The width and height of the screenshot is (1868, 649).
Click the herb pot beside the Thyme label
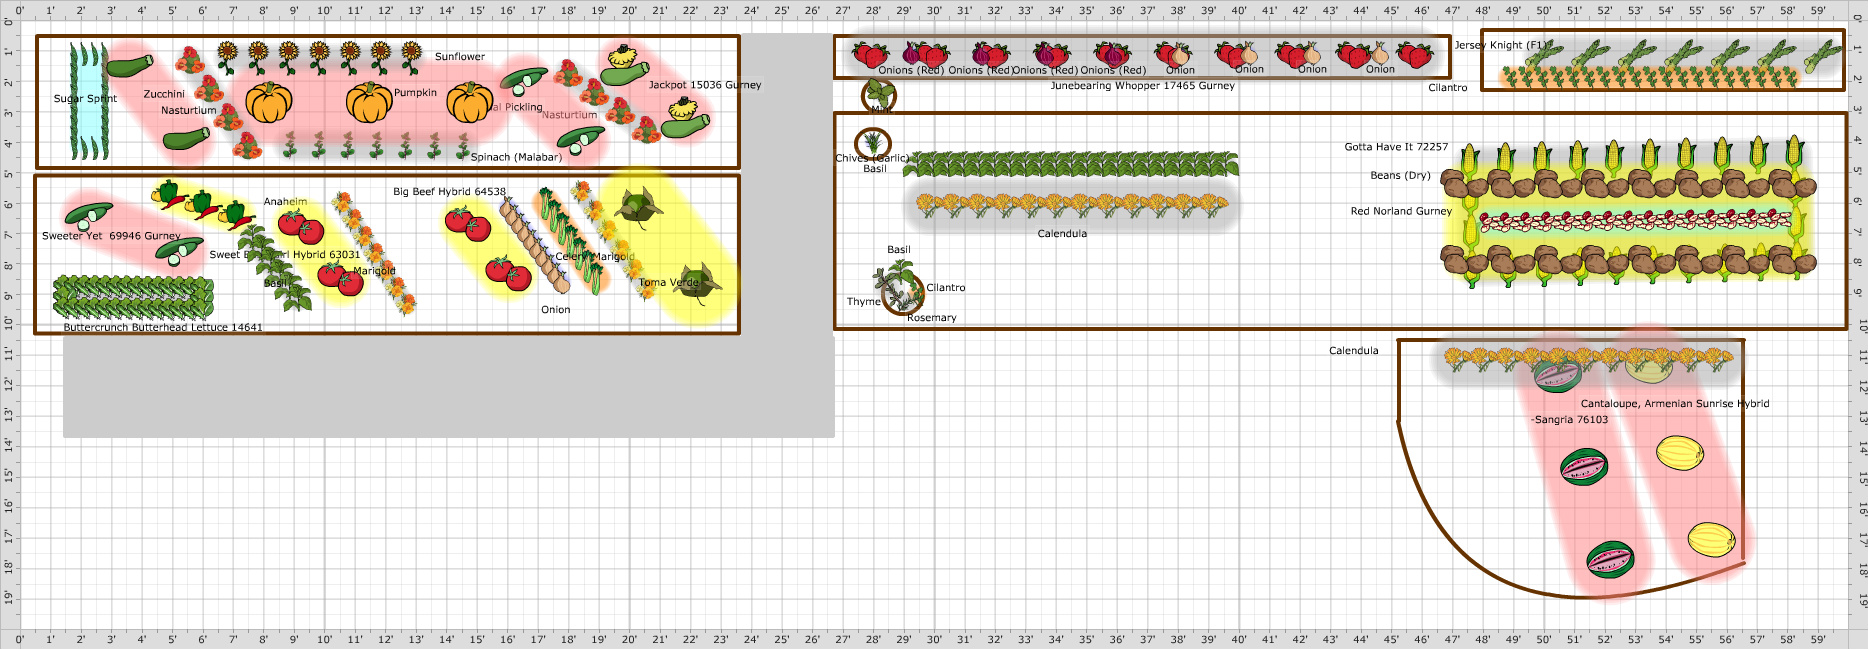(900, 288)
